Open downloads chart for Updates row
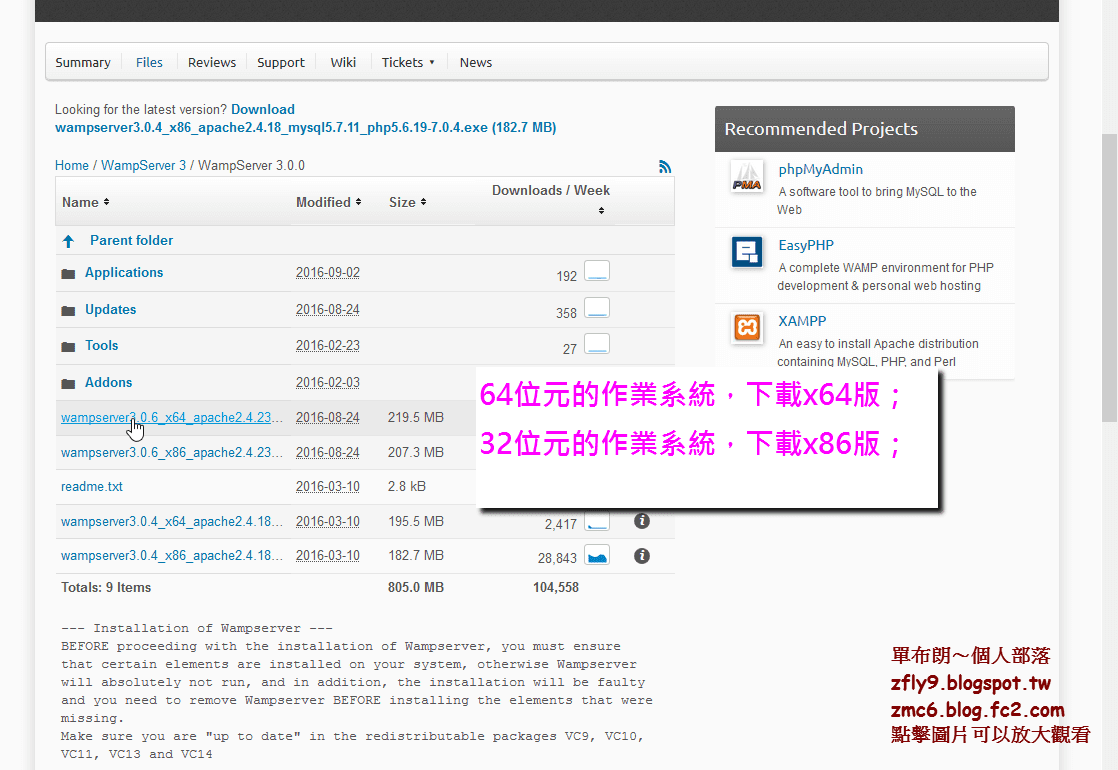 coord(597,307)
